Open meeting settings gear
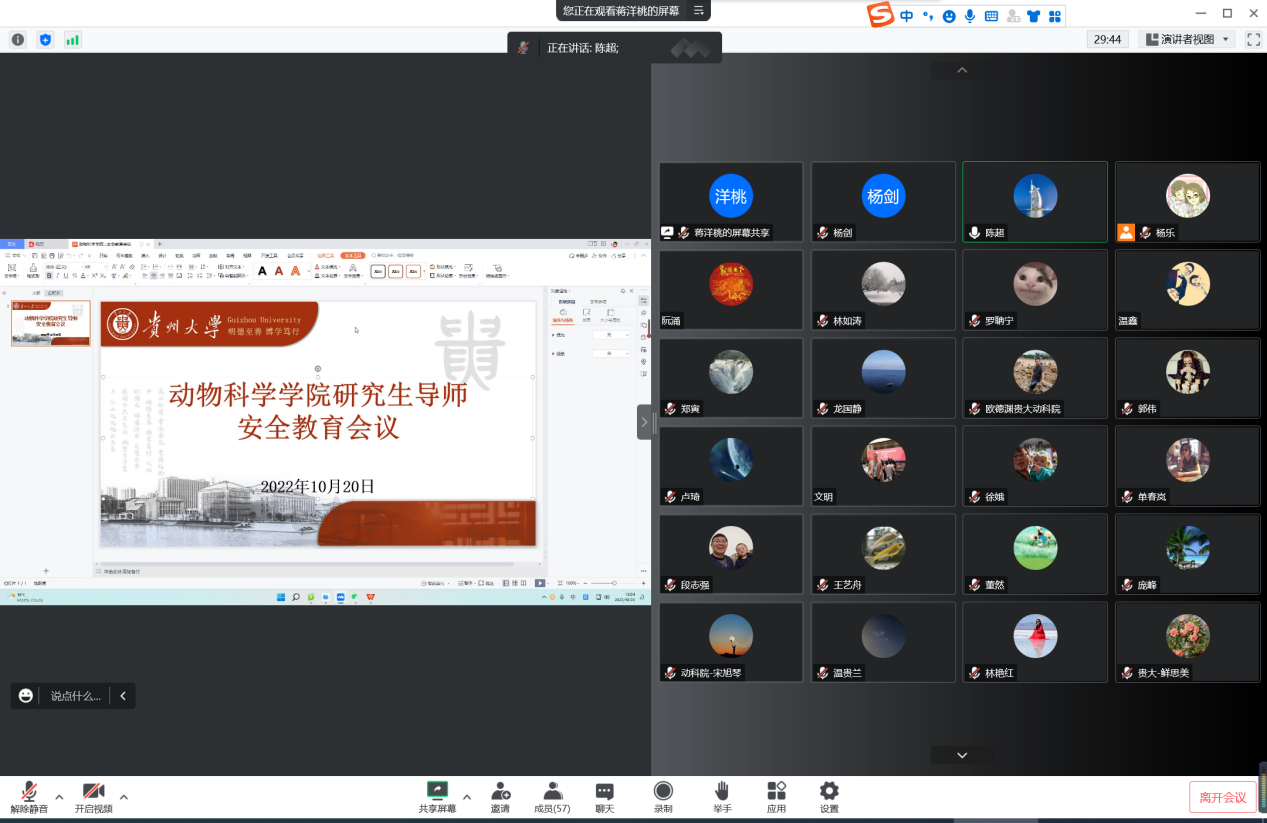The image size is (1267, 823). [829, 792]
